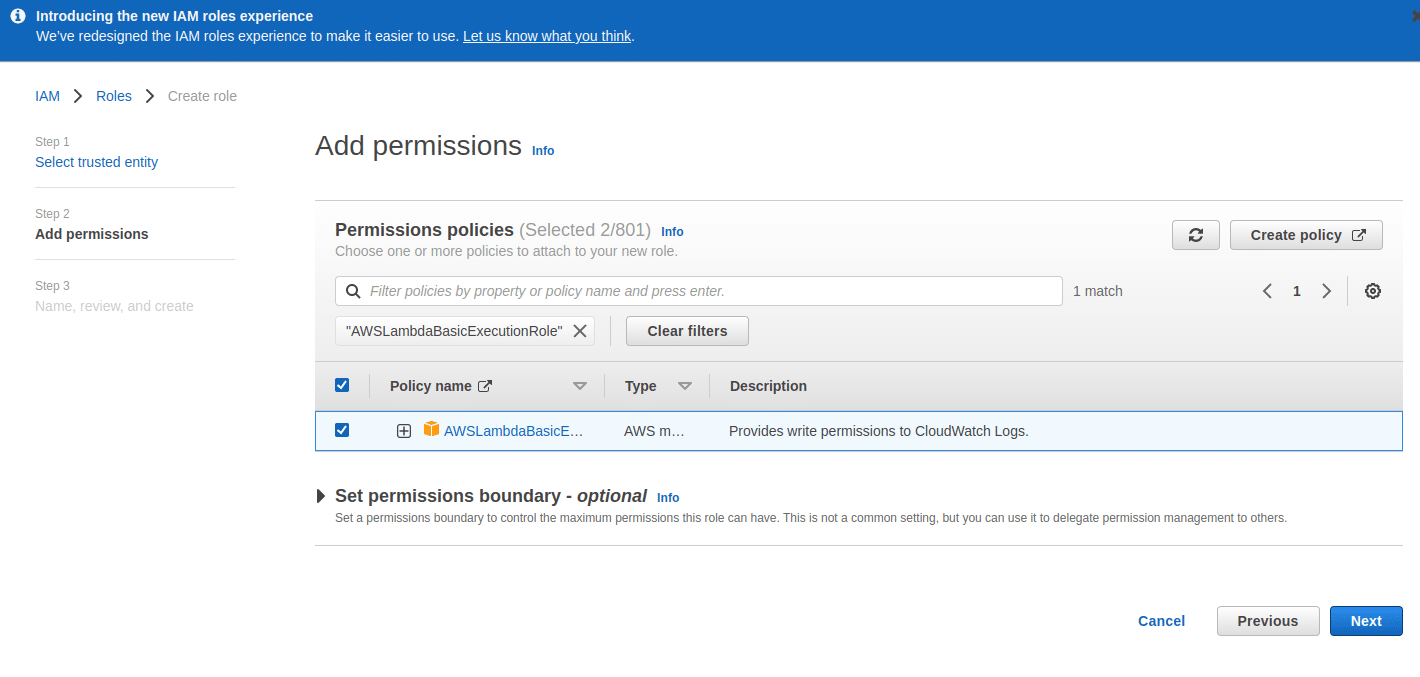This screenshot has width=1420, height=677.
Task: Click the refresh policies icon button
Action: click(x=1195, y=235)
